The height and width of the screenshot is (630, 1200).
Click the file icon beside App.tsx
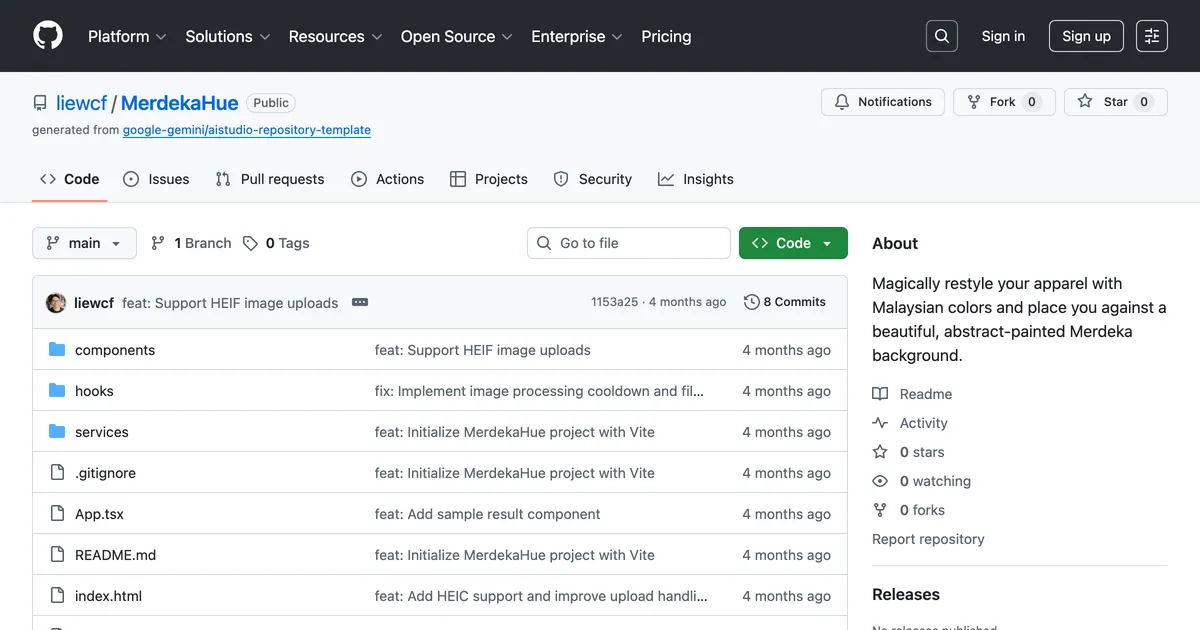[57, 513]
